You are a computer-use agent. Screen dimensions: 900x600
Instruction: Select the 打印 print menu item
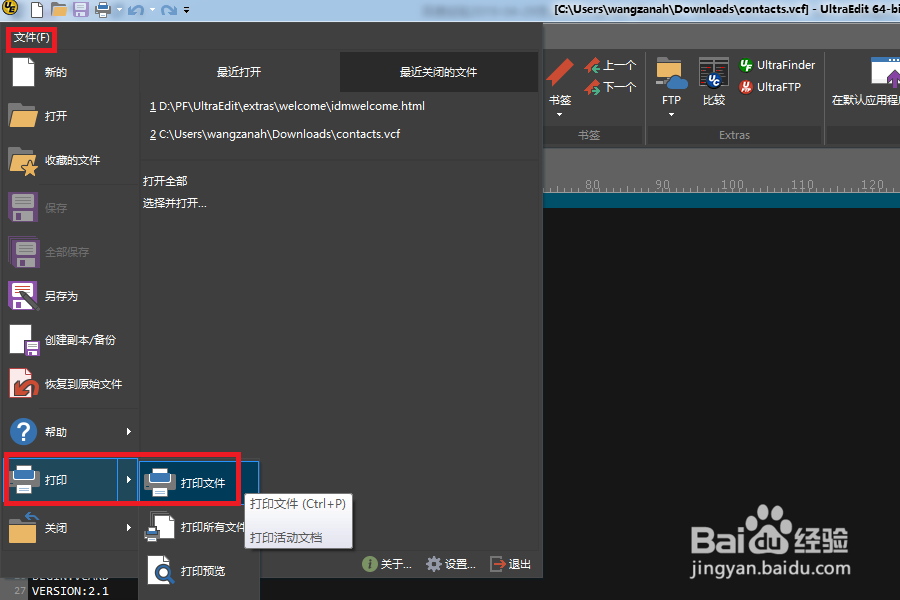point(61,480)
